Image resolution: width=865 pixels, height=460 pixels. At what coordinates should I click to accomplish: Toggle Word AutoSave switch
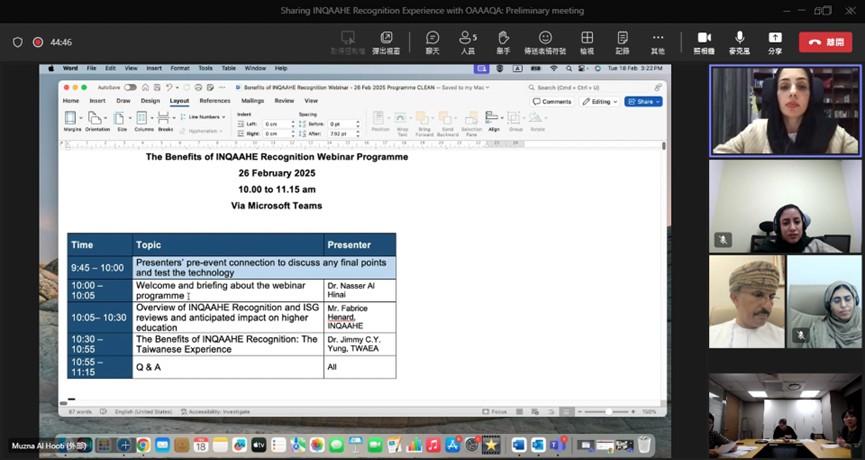click(x=130, y=87)
